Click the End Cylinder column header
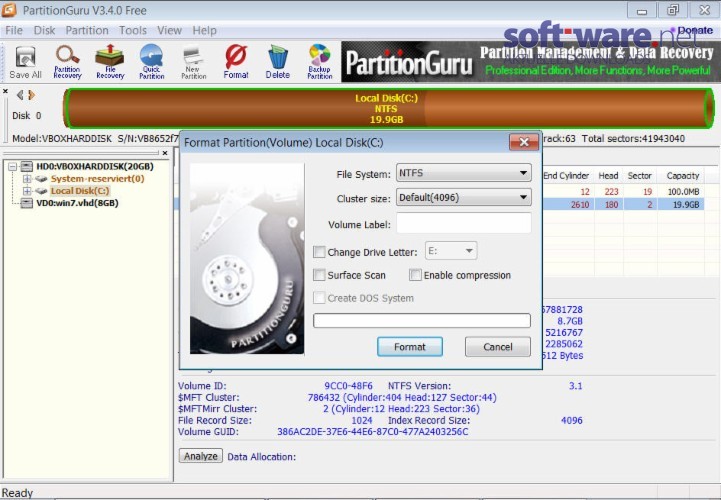This screenshot has height=500, width=721. pyautogui.click(x=566, y=176)
